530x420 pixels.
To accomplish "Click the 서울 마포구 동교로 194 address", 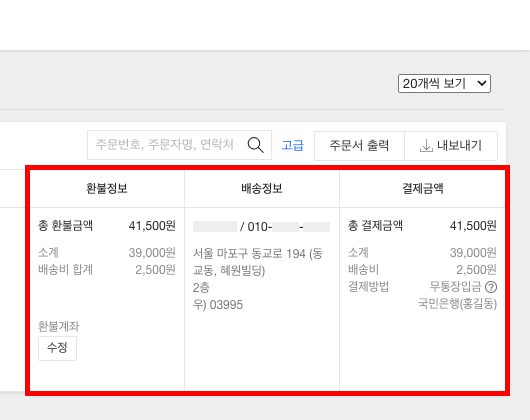I will [258, 262].
